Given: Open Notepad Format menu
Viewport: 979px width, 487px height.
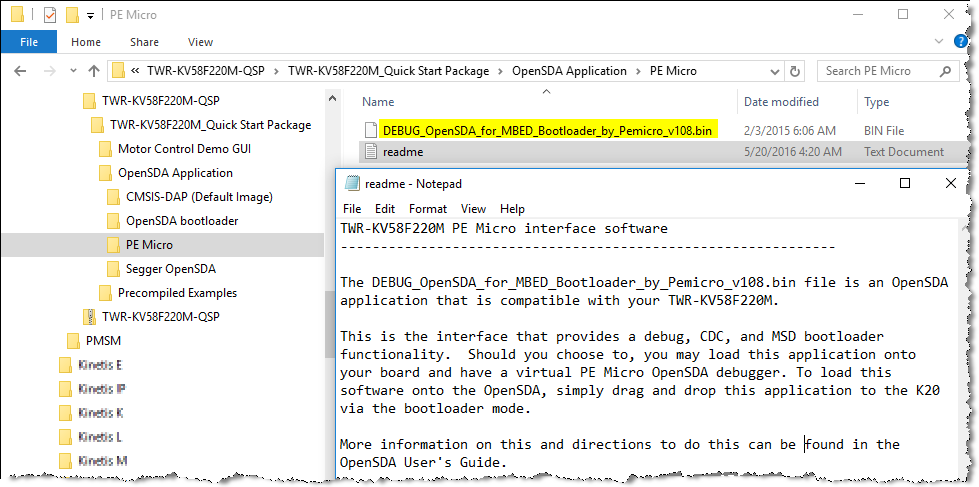Looking at the screenshot, I should (428, 209).
